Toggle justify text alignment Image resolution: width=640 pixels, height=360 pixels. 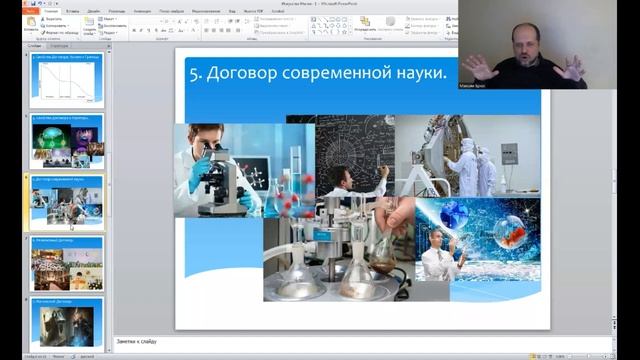[x=228, y=30]
